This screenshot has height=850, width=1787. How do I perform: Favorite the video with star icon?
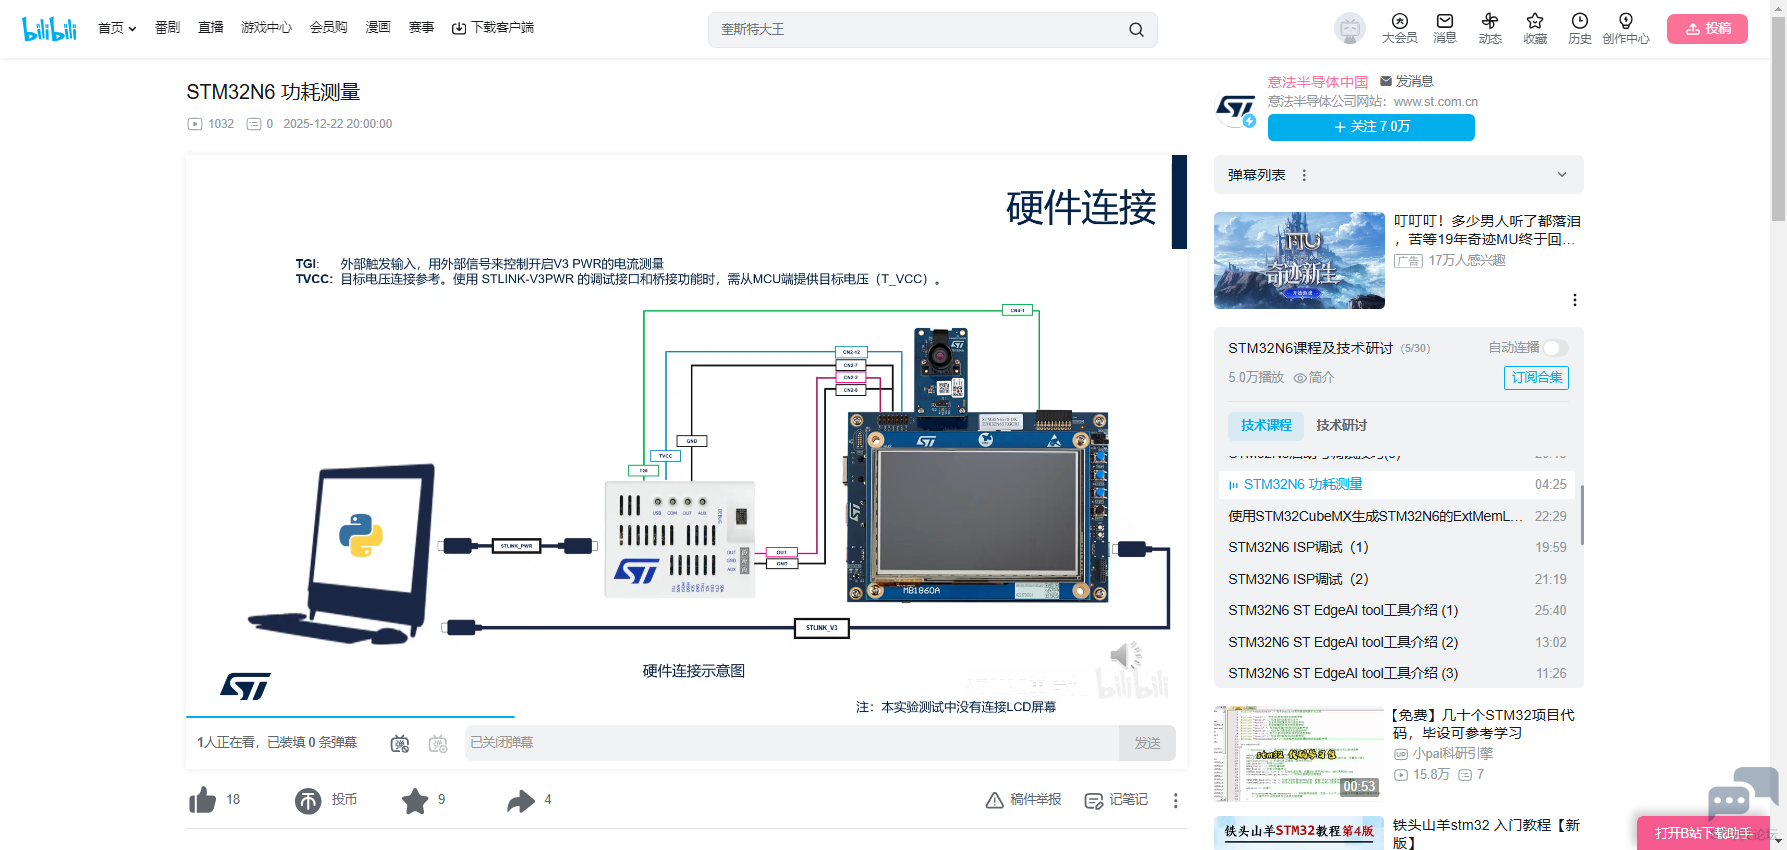pos(415,800)
